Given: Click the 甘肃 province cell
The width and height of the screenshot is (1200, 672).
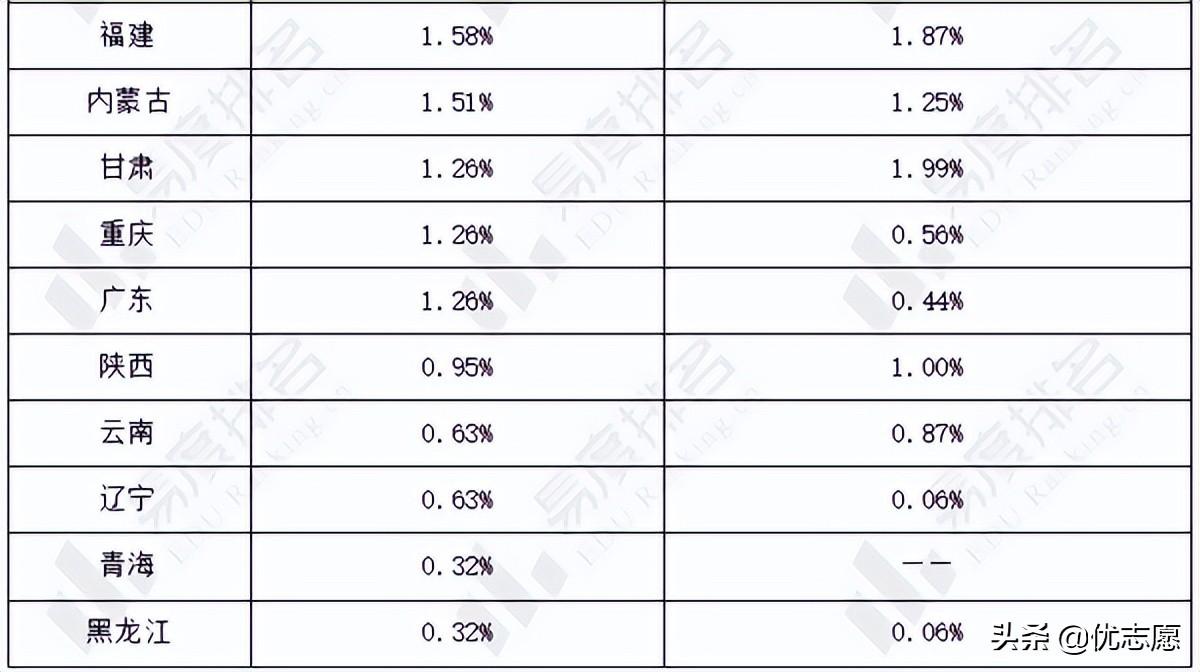Looking at the screenshot, I should click(127, 168).
